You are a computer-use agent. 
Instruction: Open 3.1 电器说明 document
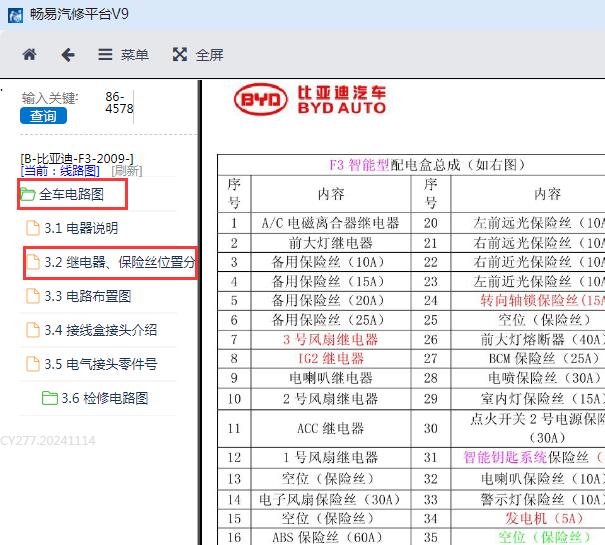point(72,228)
